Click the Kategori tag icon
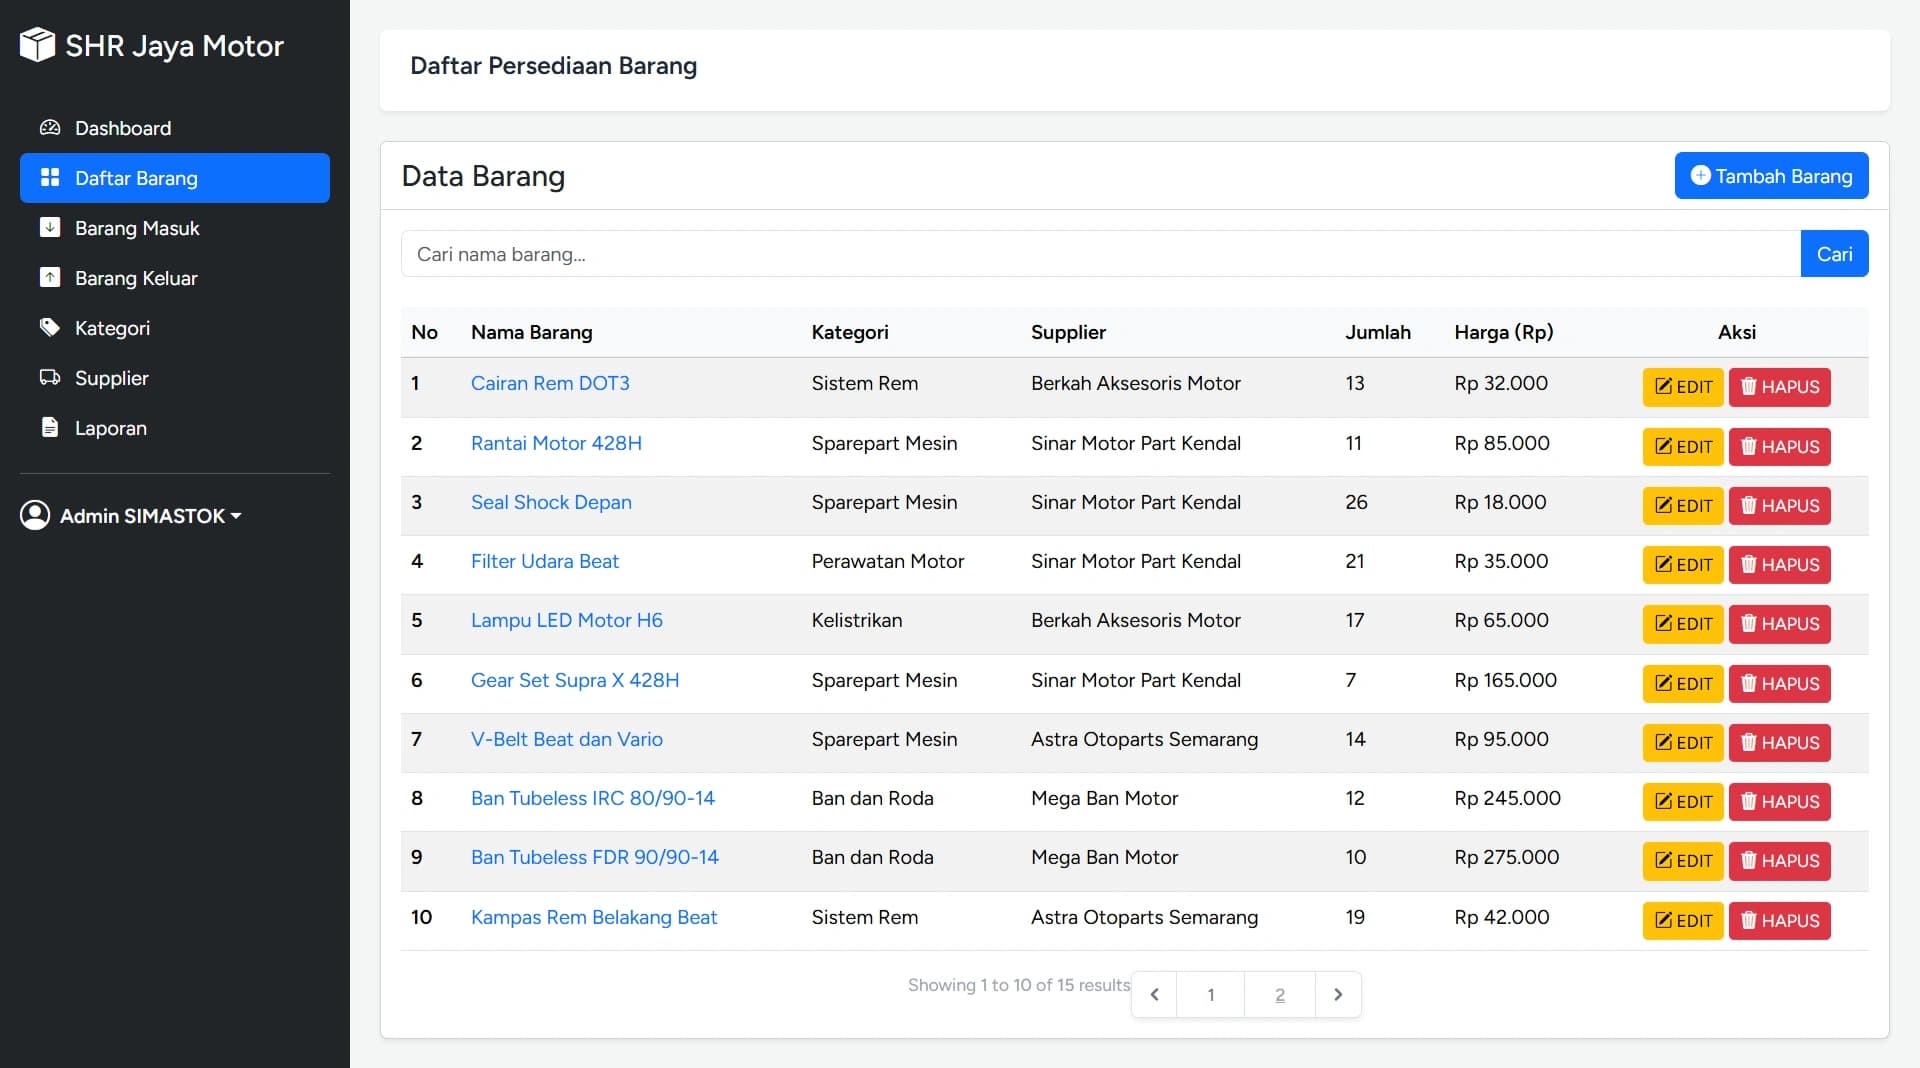 pyautogui.click(x=50, y=327)
